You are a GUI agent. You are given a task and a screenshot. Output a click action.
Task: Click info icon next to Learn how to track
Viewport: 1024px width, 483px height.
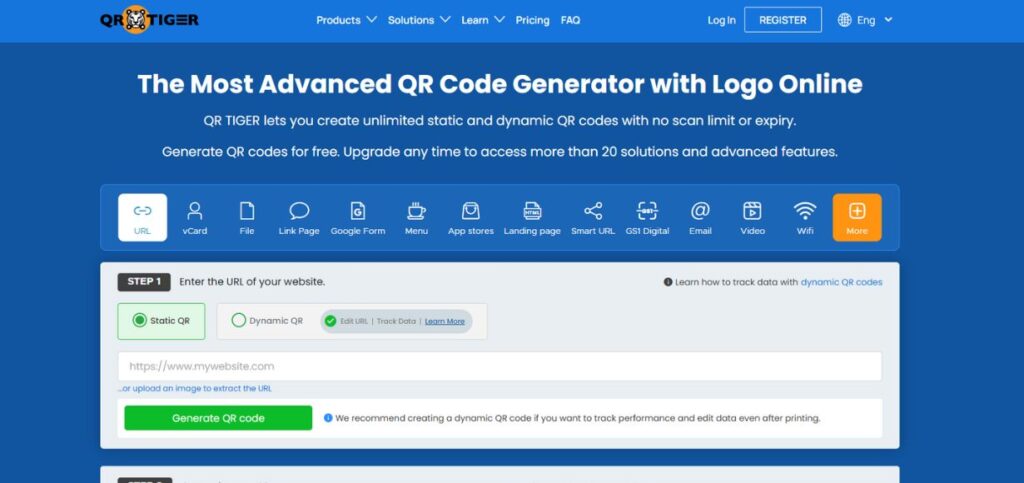(x=668, y=282)
